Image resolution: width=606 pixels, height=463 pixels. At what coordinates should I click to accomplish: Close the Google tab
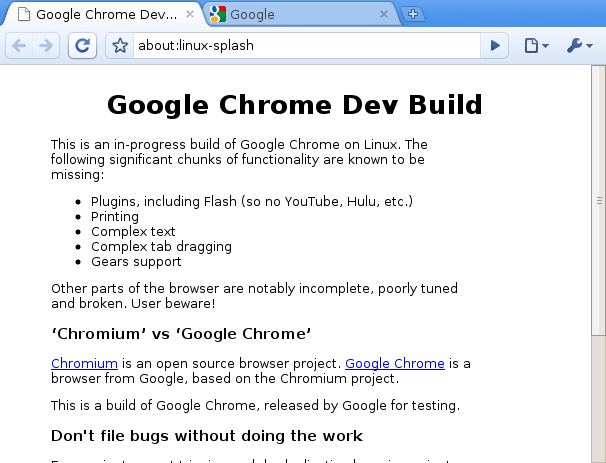(x=384, y=14)
